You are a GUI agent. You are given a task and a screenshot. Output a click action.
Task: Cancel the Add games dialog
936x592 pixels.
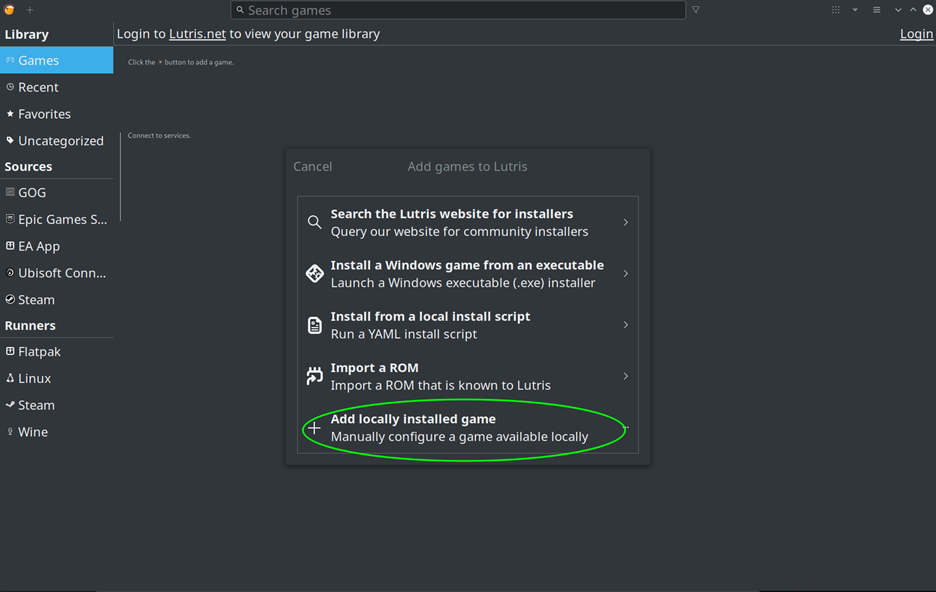pyautogui.click(x=312, y=166)
